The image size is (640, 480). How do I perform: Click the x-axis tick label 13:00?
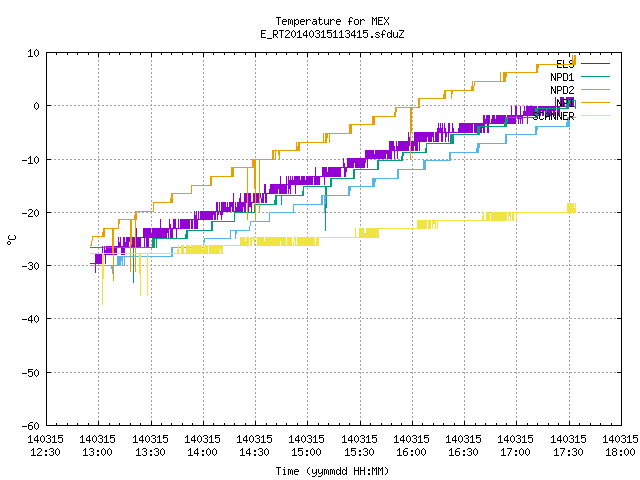(98, 452)
